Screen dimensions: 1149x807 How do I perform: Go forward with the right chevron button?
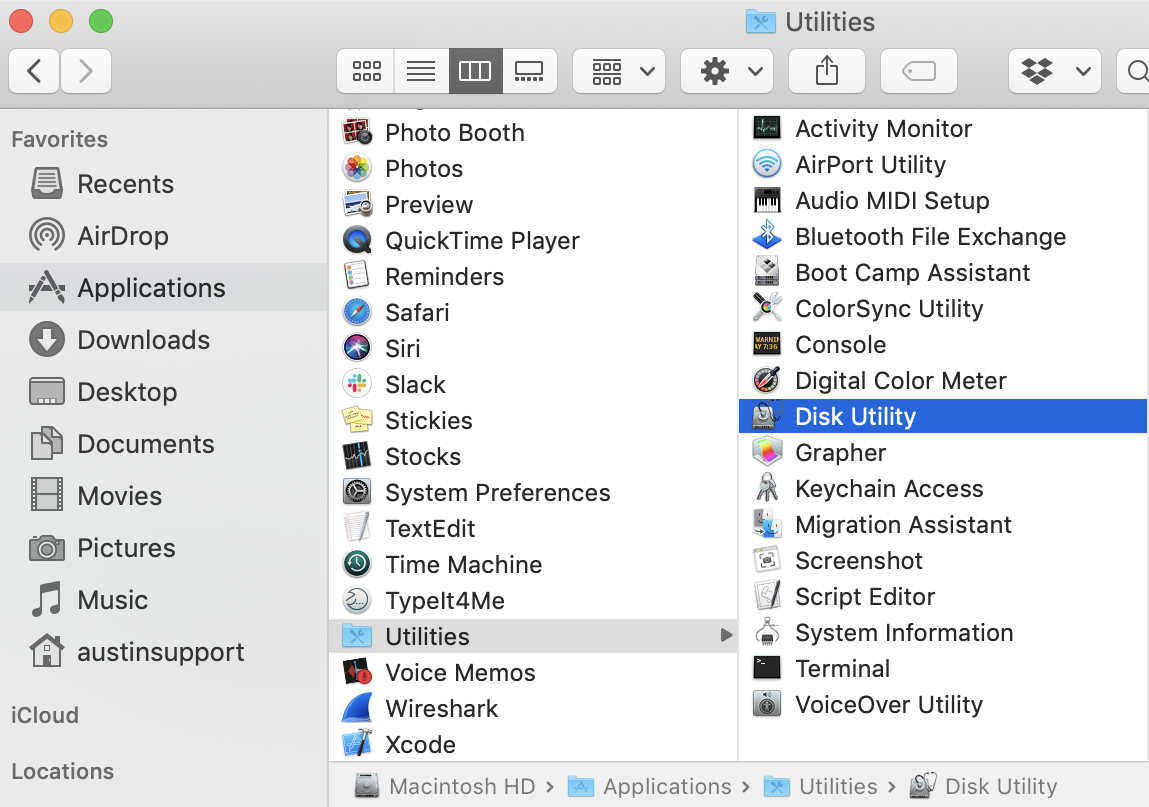pyautogui.click(x=86, y=71)
